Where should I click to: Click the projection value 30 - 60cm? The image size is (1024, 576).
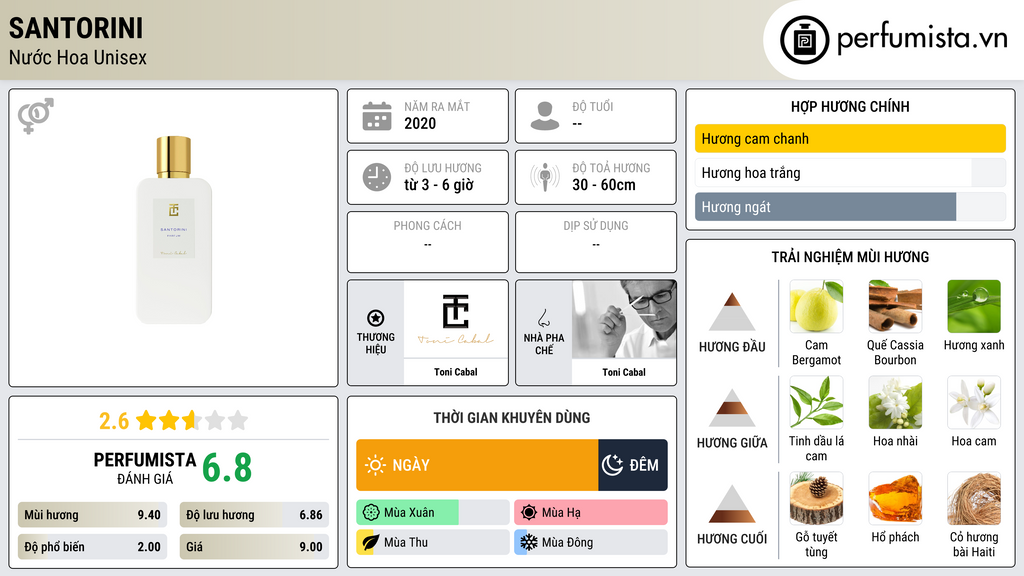tap(604, 185)
